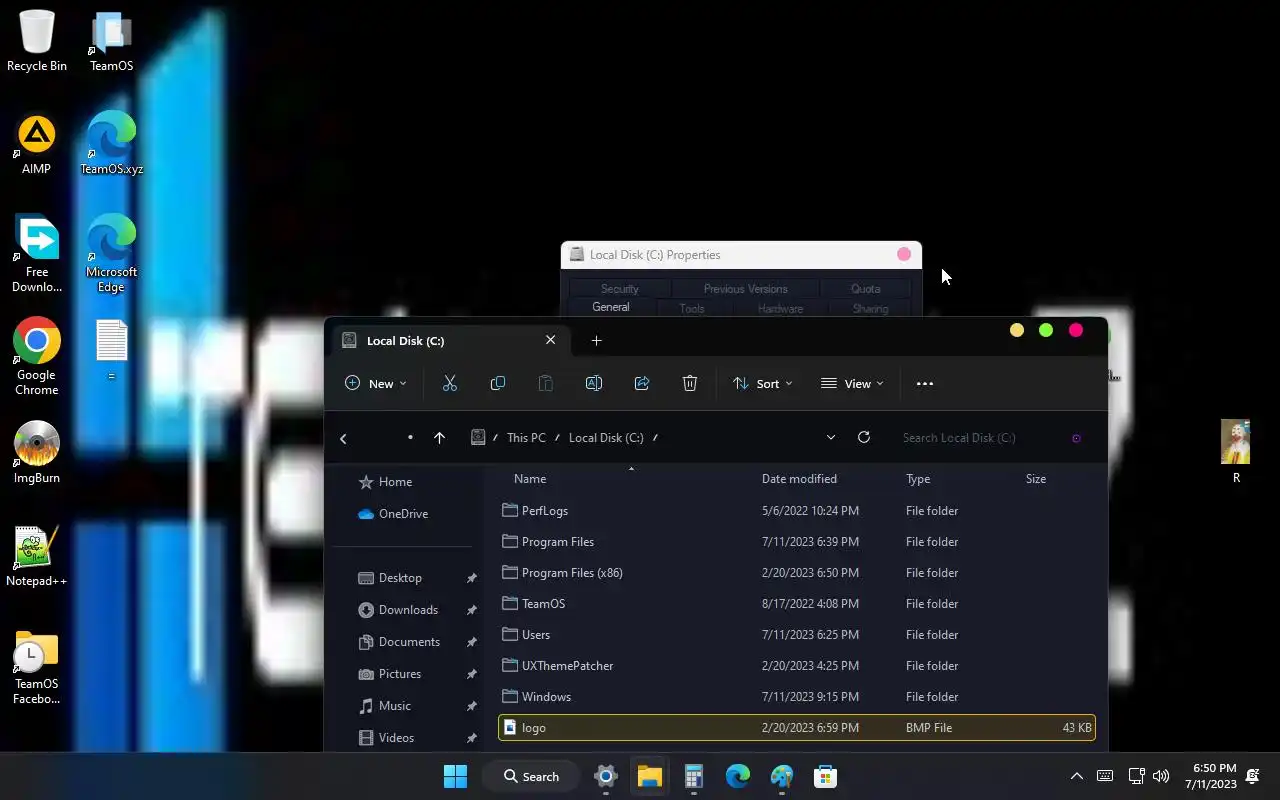Select the ImgBurn desktop shortcut
The width and height of the screenshot is (1280, 800).
(37, 453)
